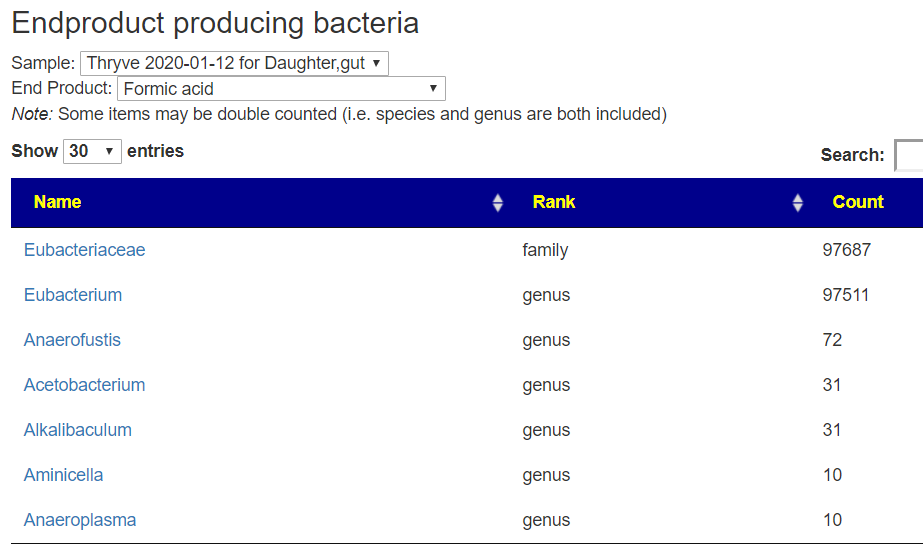Click the Endproduct producing bacteria heading
The width and height of the screenshot is (923, 546).
click(215, 24)
